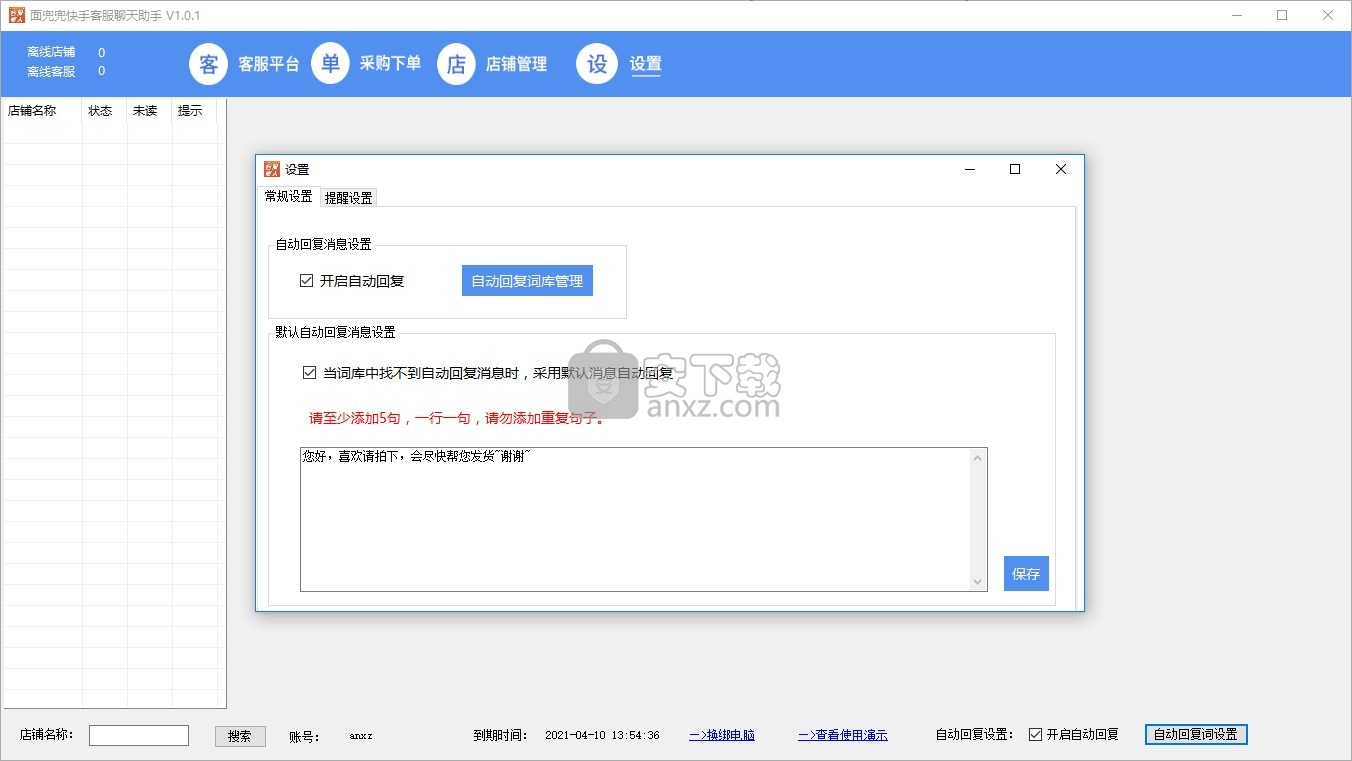This screenshot has width=1352, height=761.
Task: Open the 查看使用演示 link
Action: tap(843, 735)
